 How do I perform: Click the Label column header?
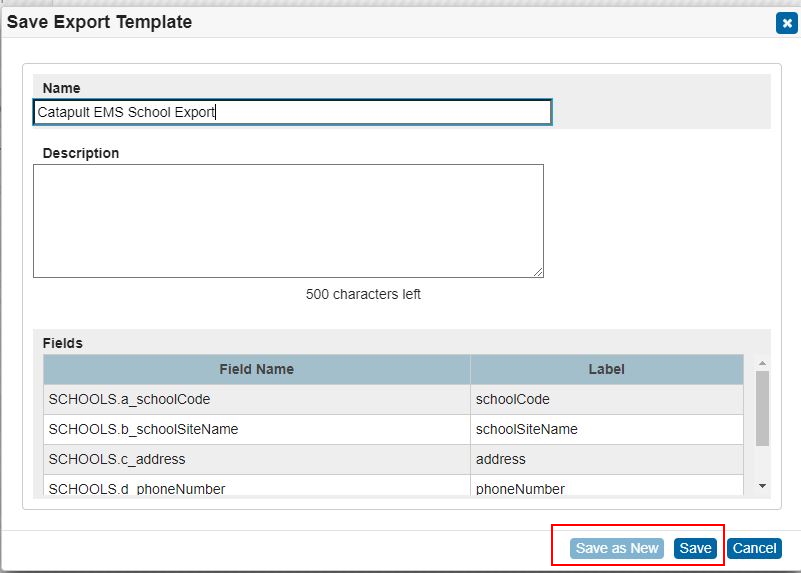[606, 369]
